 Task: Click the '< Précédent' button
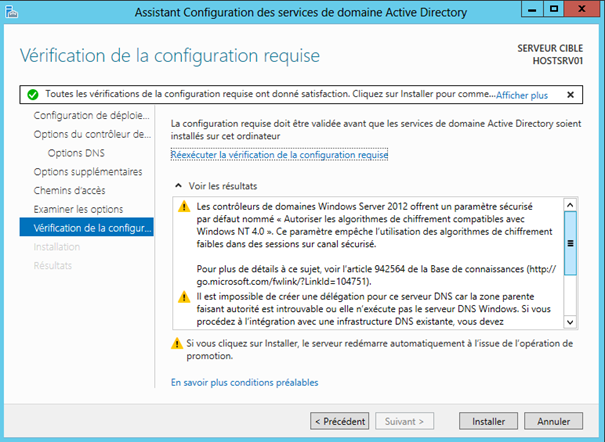click(x=340, y=420)
